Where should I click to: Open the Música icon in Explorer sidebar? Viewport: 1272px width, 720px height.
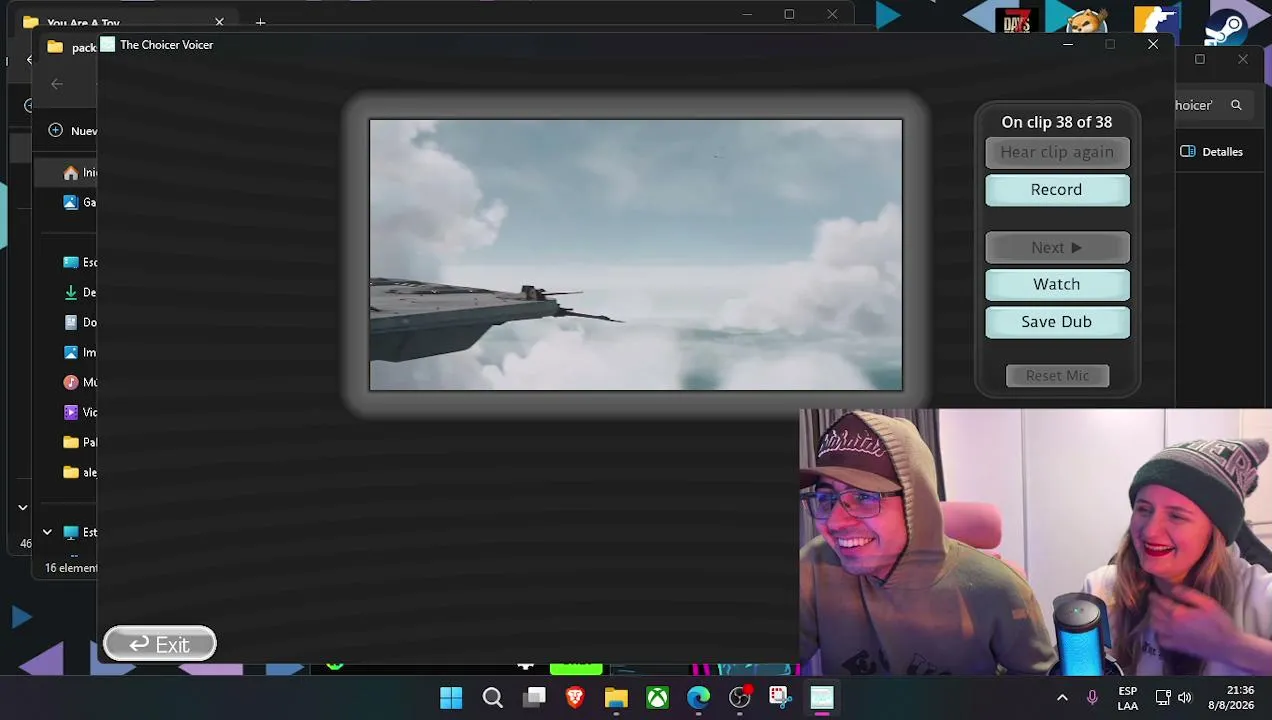pyautogui.click(x=71, y=383)
